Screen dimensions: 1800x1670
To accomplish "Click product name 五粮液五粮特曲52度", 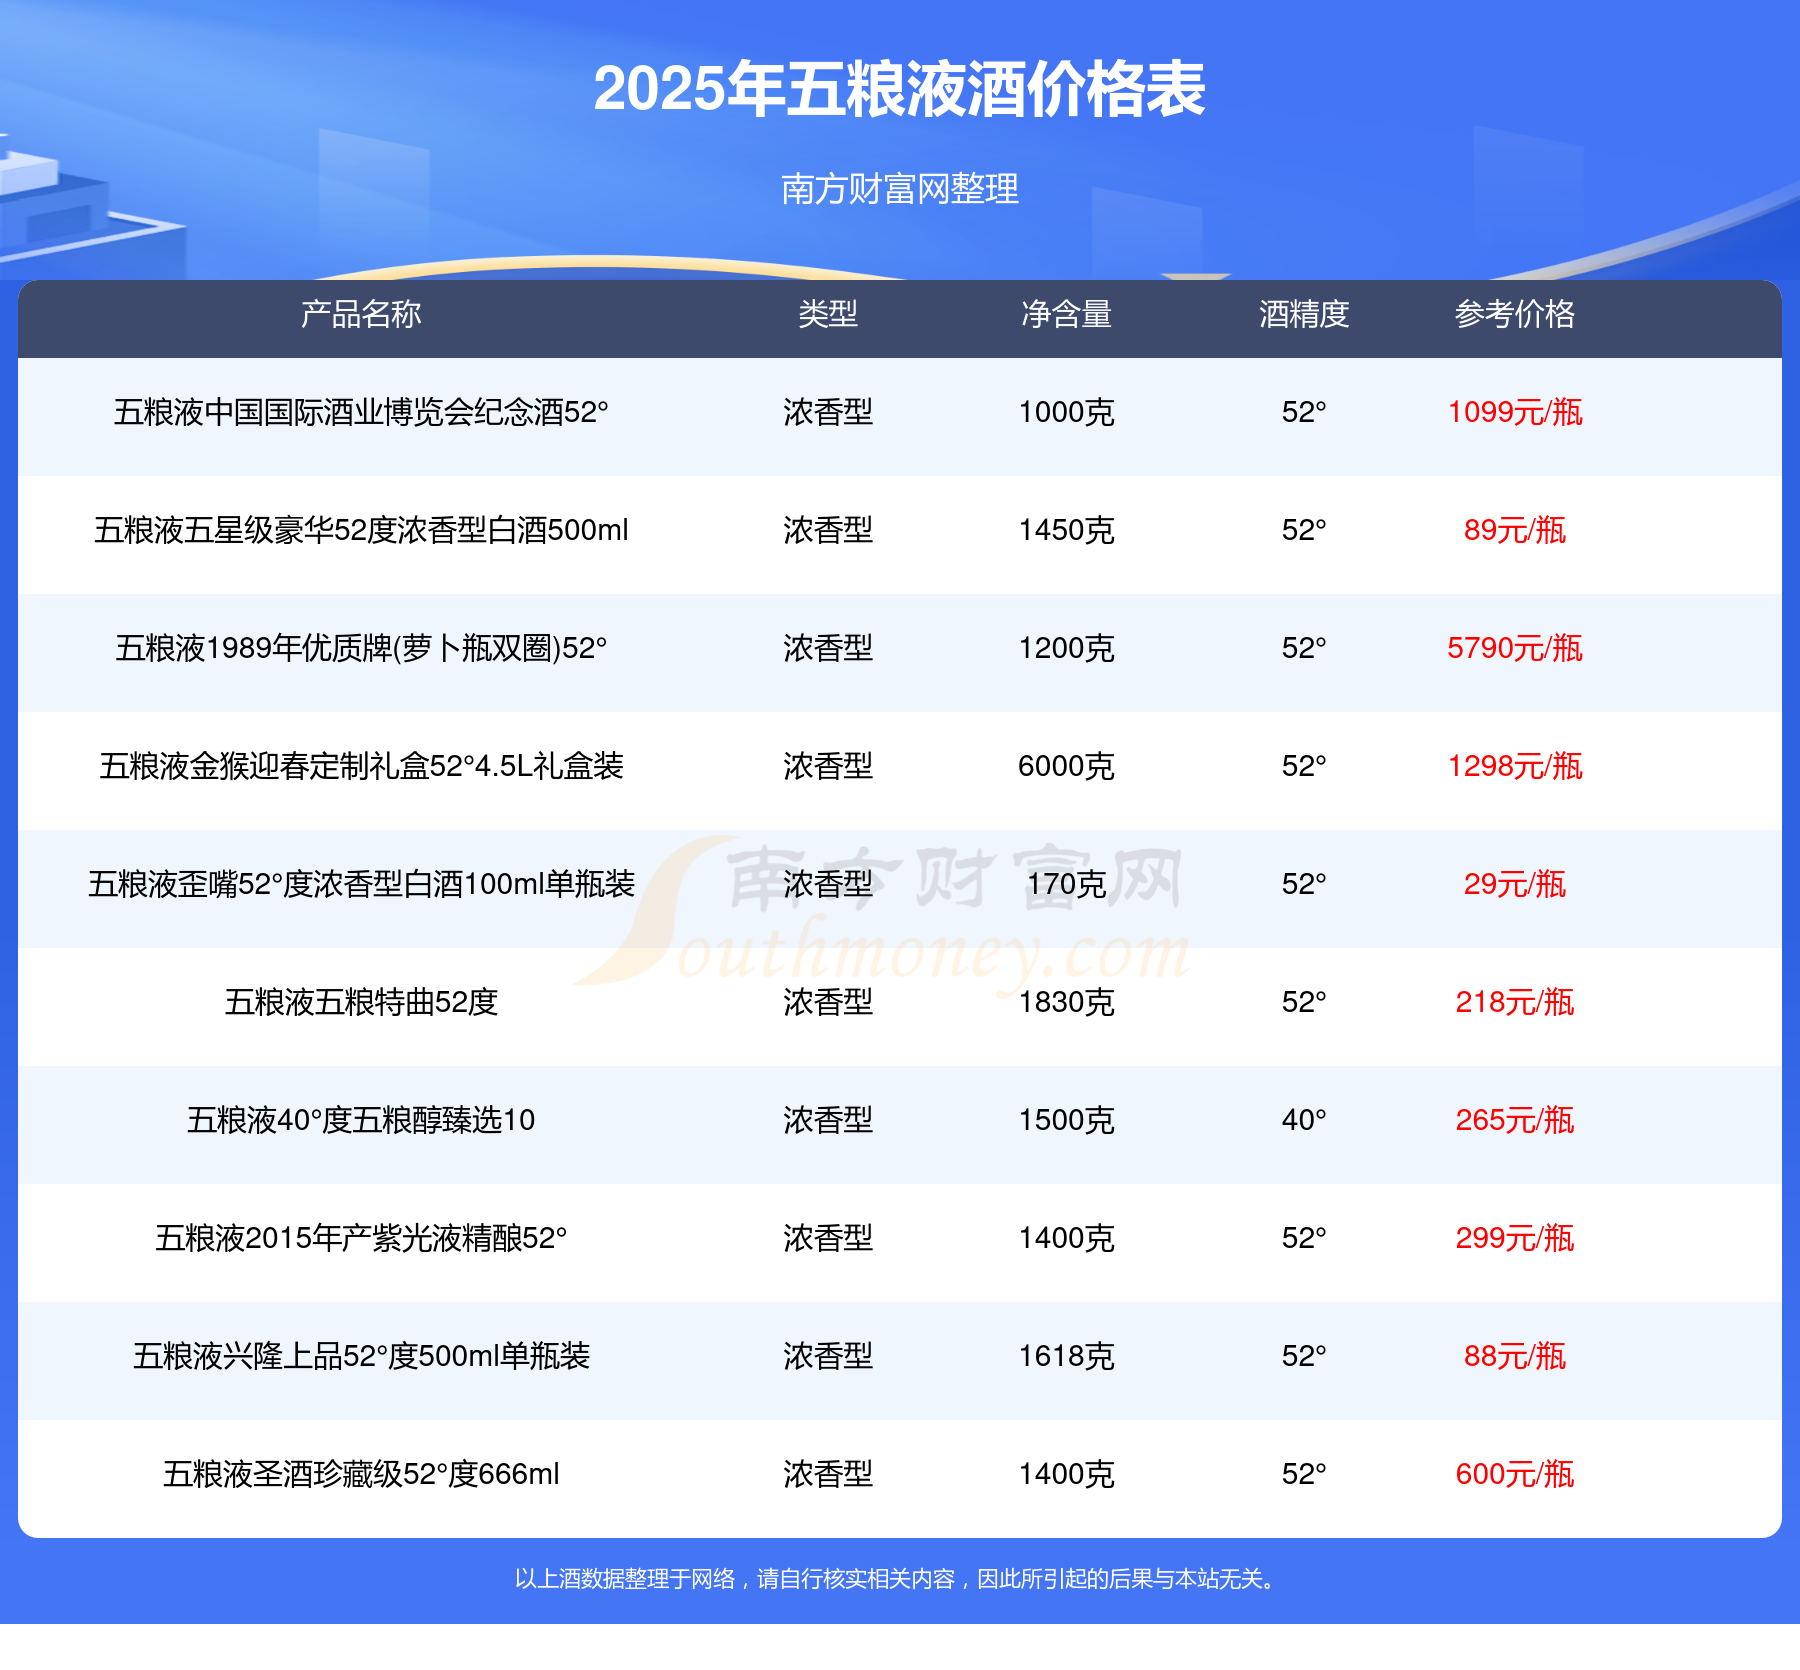I will click(361, 1002).
